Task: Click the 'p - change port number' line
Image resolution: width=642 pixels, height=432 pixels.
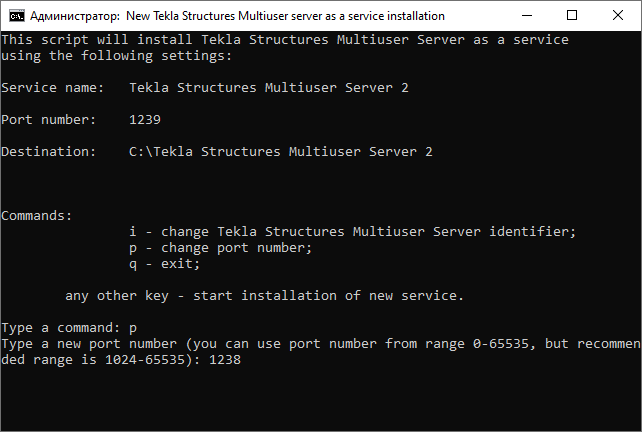Action: click(x=221, y=248)
